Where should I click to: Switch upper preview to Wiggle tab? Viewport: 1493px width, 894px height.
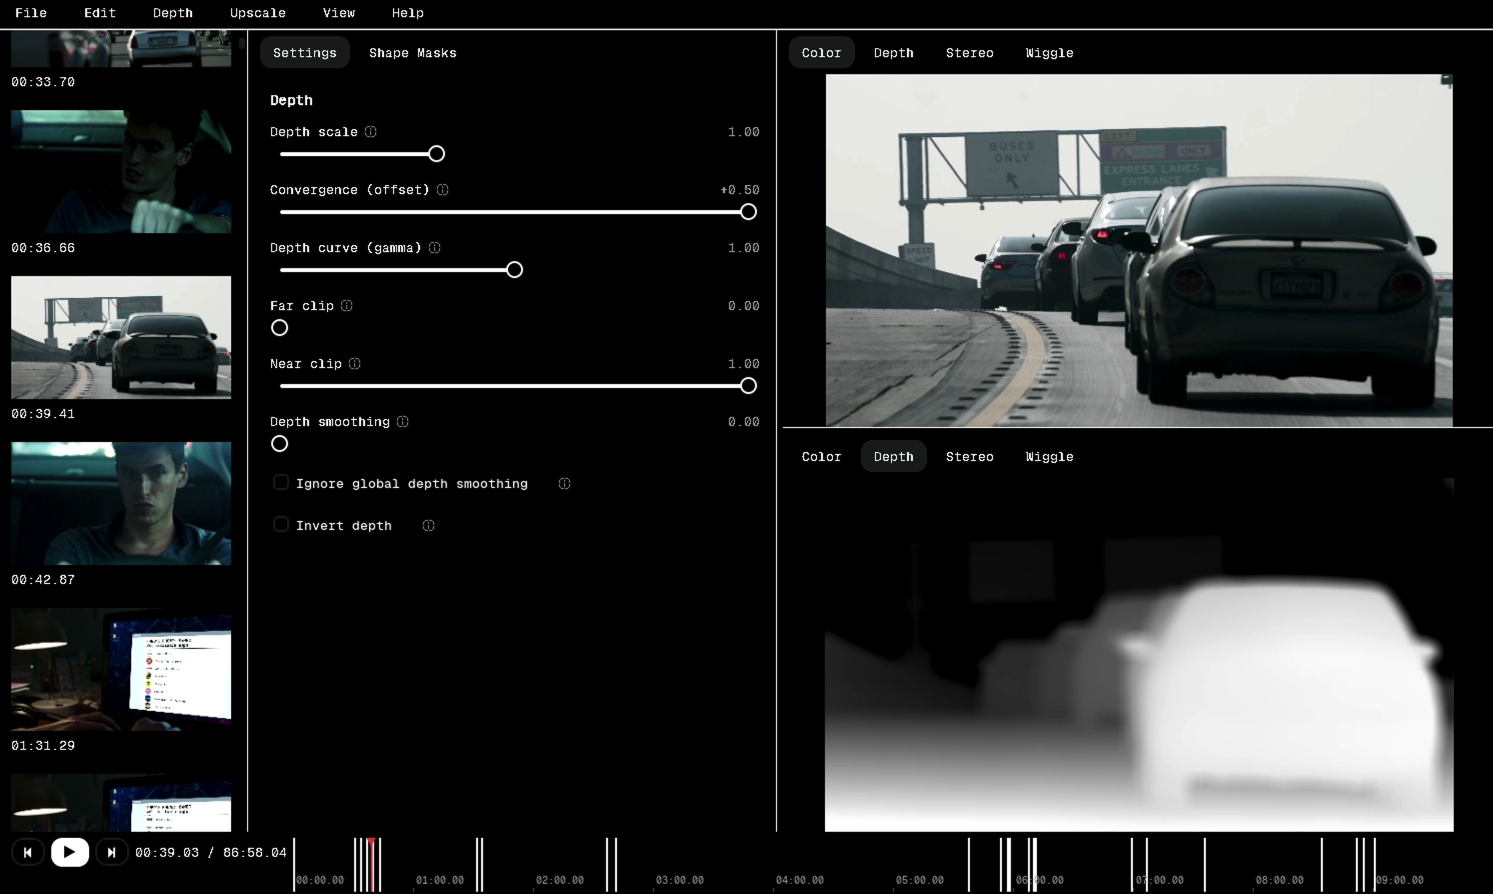pos(1050,53)
